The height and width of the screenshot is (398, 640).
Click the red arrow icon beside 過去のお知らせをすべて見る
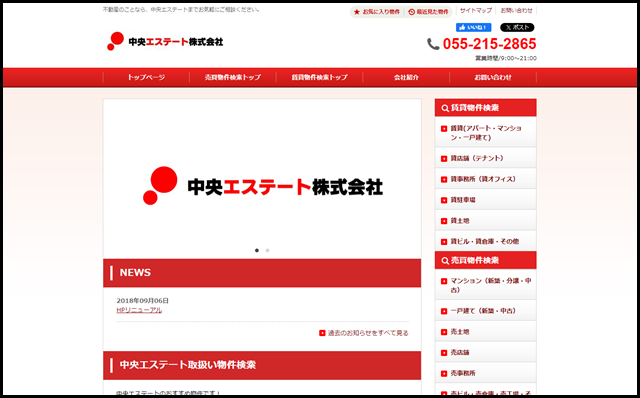coord(322,333)
